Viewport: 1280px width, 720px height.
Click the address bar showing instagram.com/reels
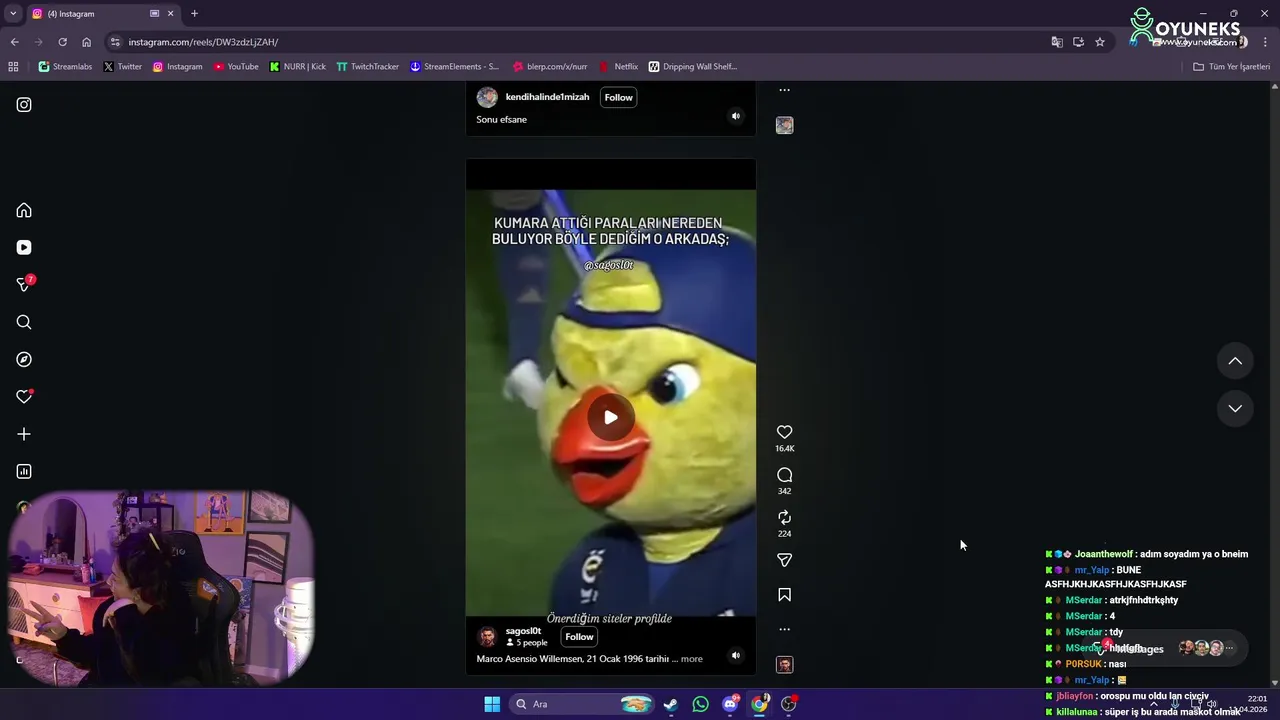pos(580,42)
